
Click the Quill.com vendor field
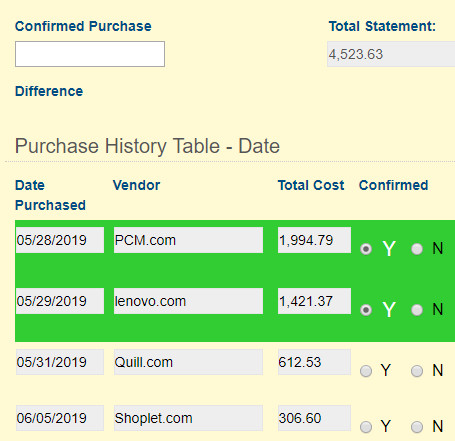tap(188, 362)
